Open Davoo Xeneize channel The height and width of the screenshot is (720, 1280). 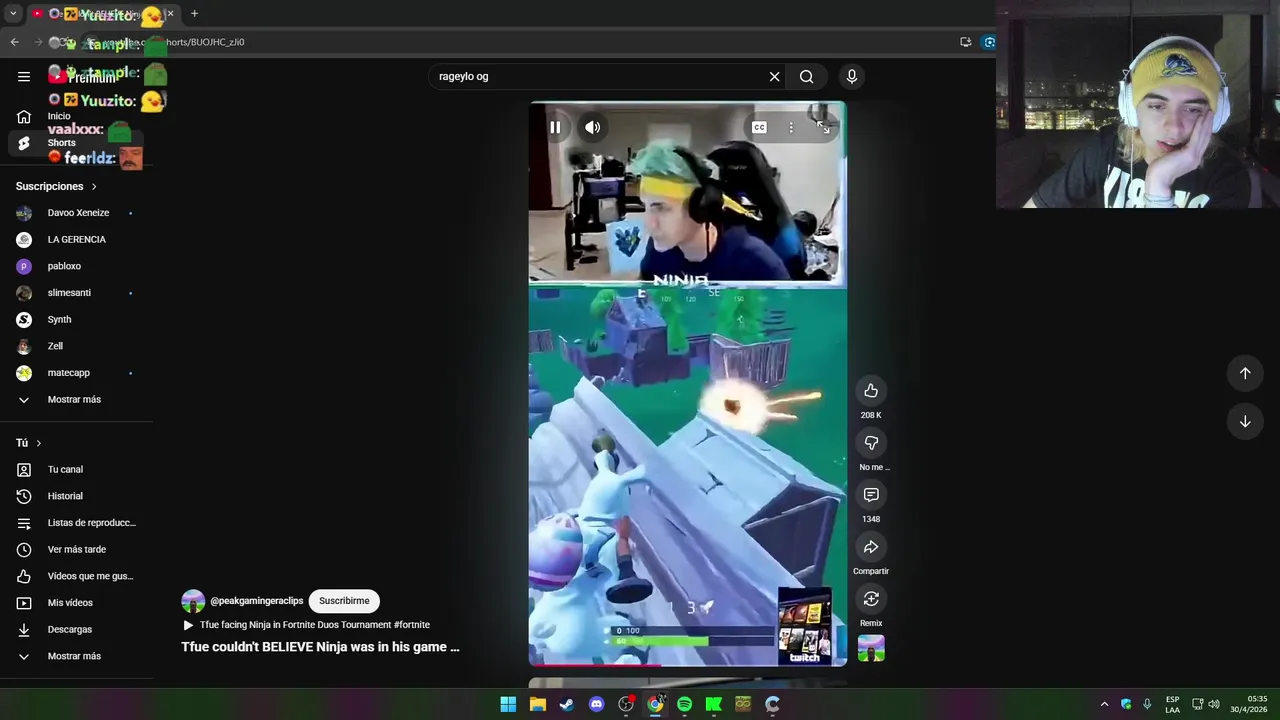pos(78,213)
